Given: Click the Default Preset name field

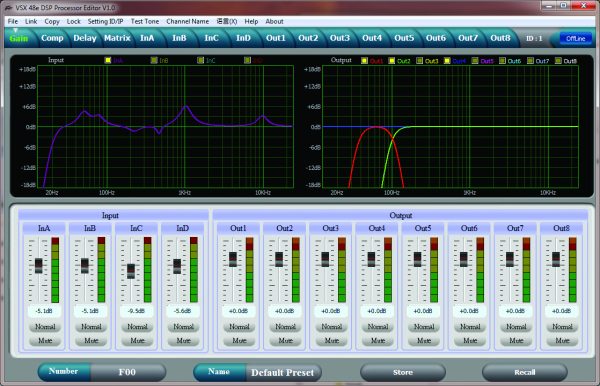Looking at the screenshot, I should (x=283, y=373).
